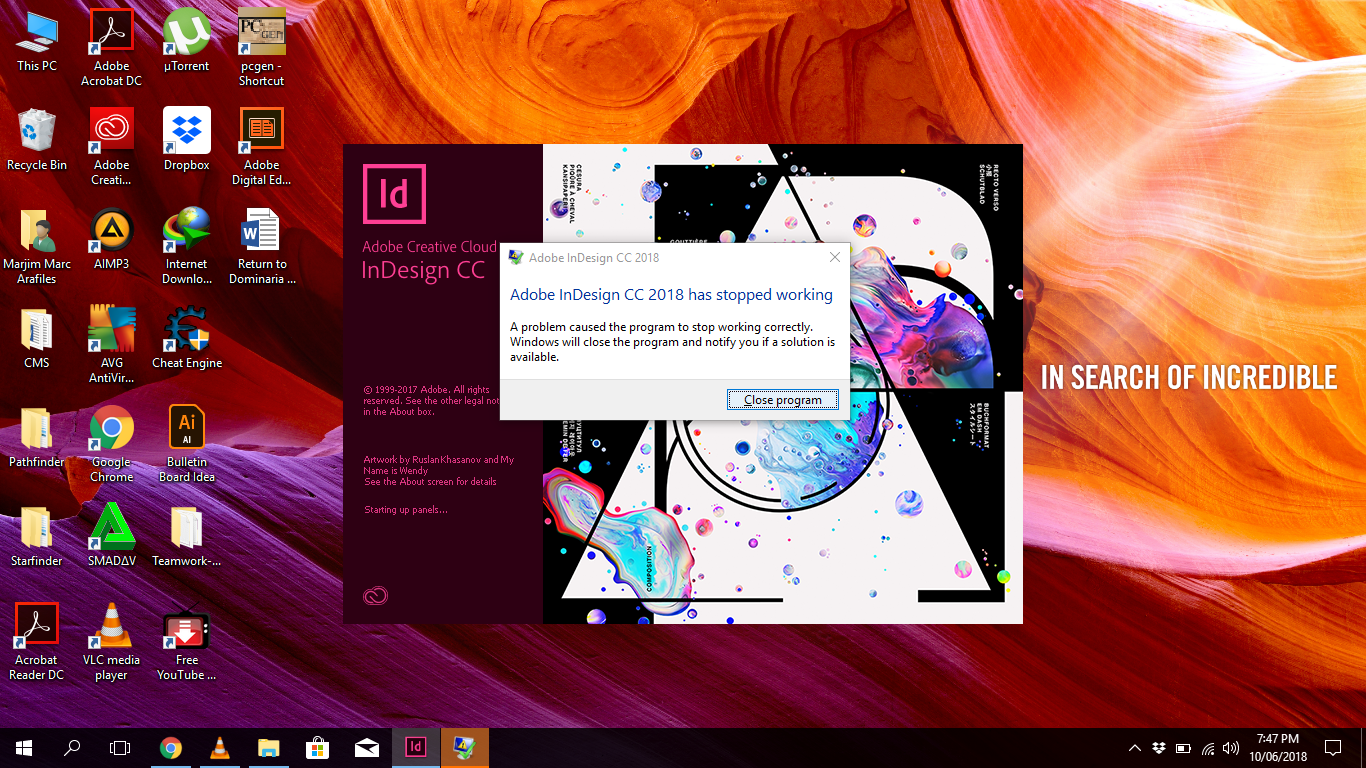Click Creative Cloud logo on splash screen

pyautogui.click(x=375, y=596)
